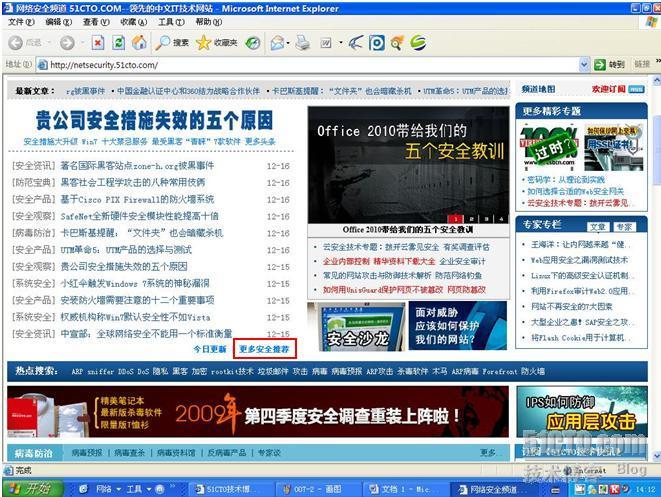Open the 帮助 menu
Viewport: 661px width, 497px height.
pos(209,22)
